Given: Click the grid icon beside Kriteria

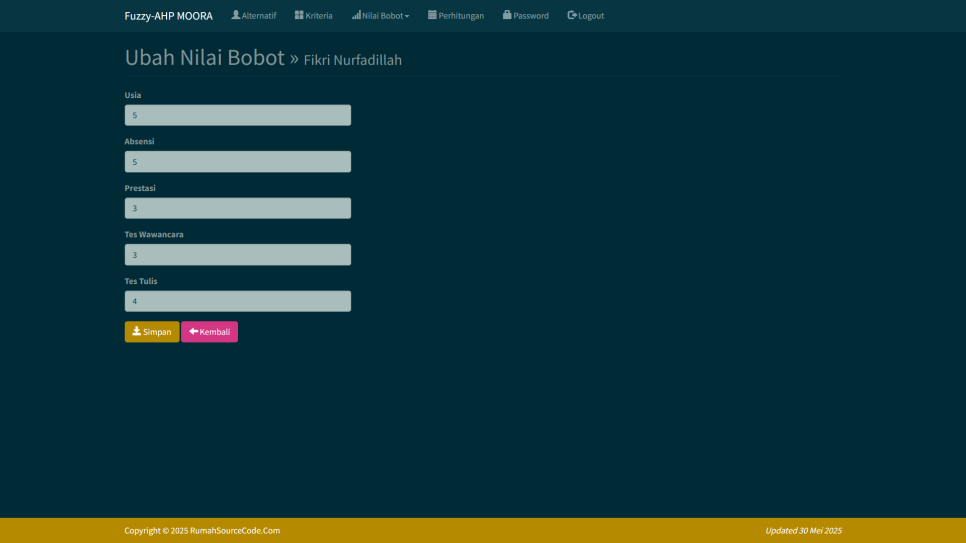Looking at the screenshot, I should tap(299, 15).
